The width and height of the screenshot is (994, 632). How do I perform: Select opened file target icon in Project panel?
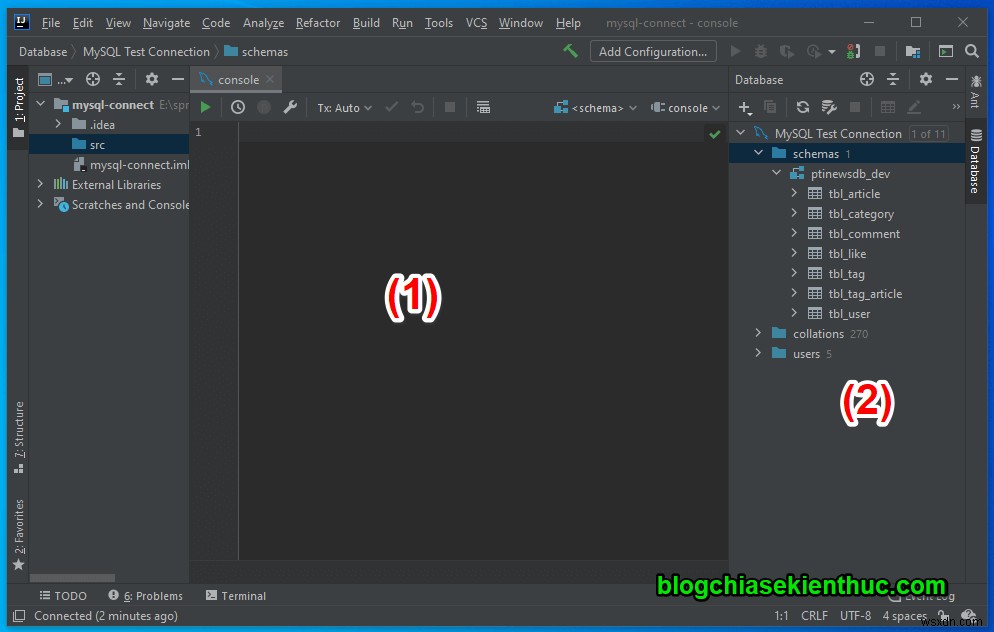[x=93, y=79]
